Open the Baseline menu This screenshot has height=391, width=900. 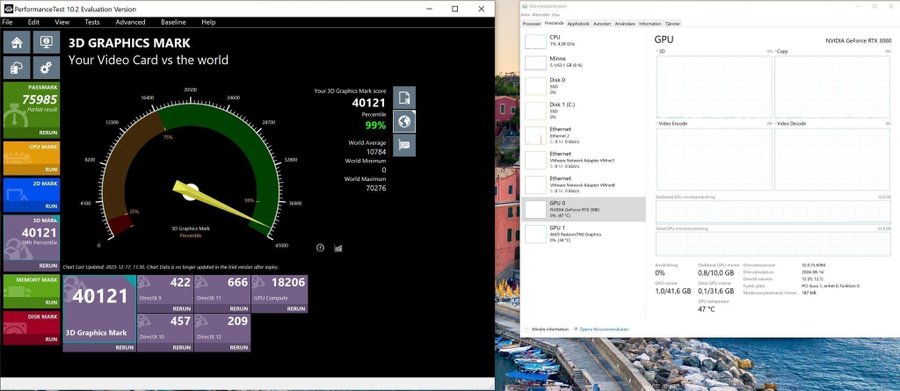pyautogui.click(x=173, y=22)
